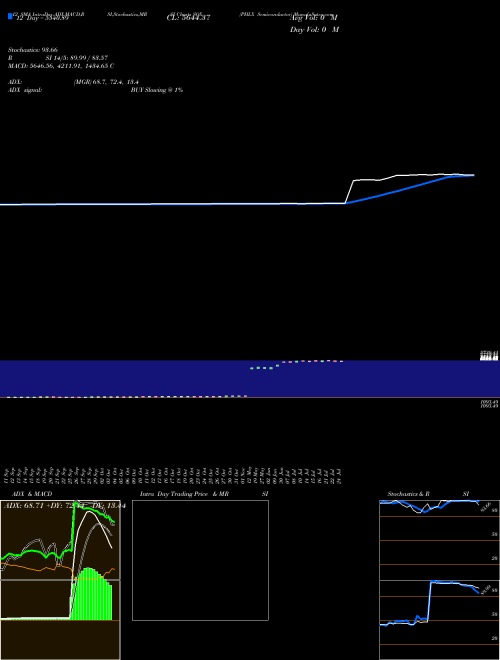This screenshot has width=500, height=660.
Task: Click the upper Stochastics chart line
Action: (429, 506)
